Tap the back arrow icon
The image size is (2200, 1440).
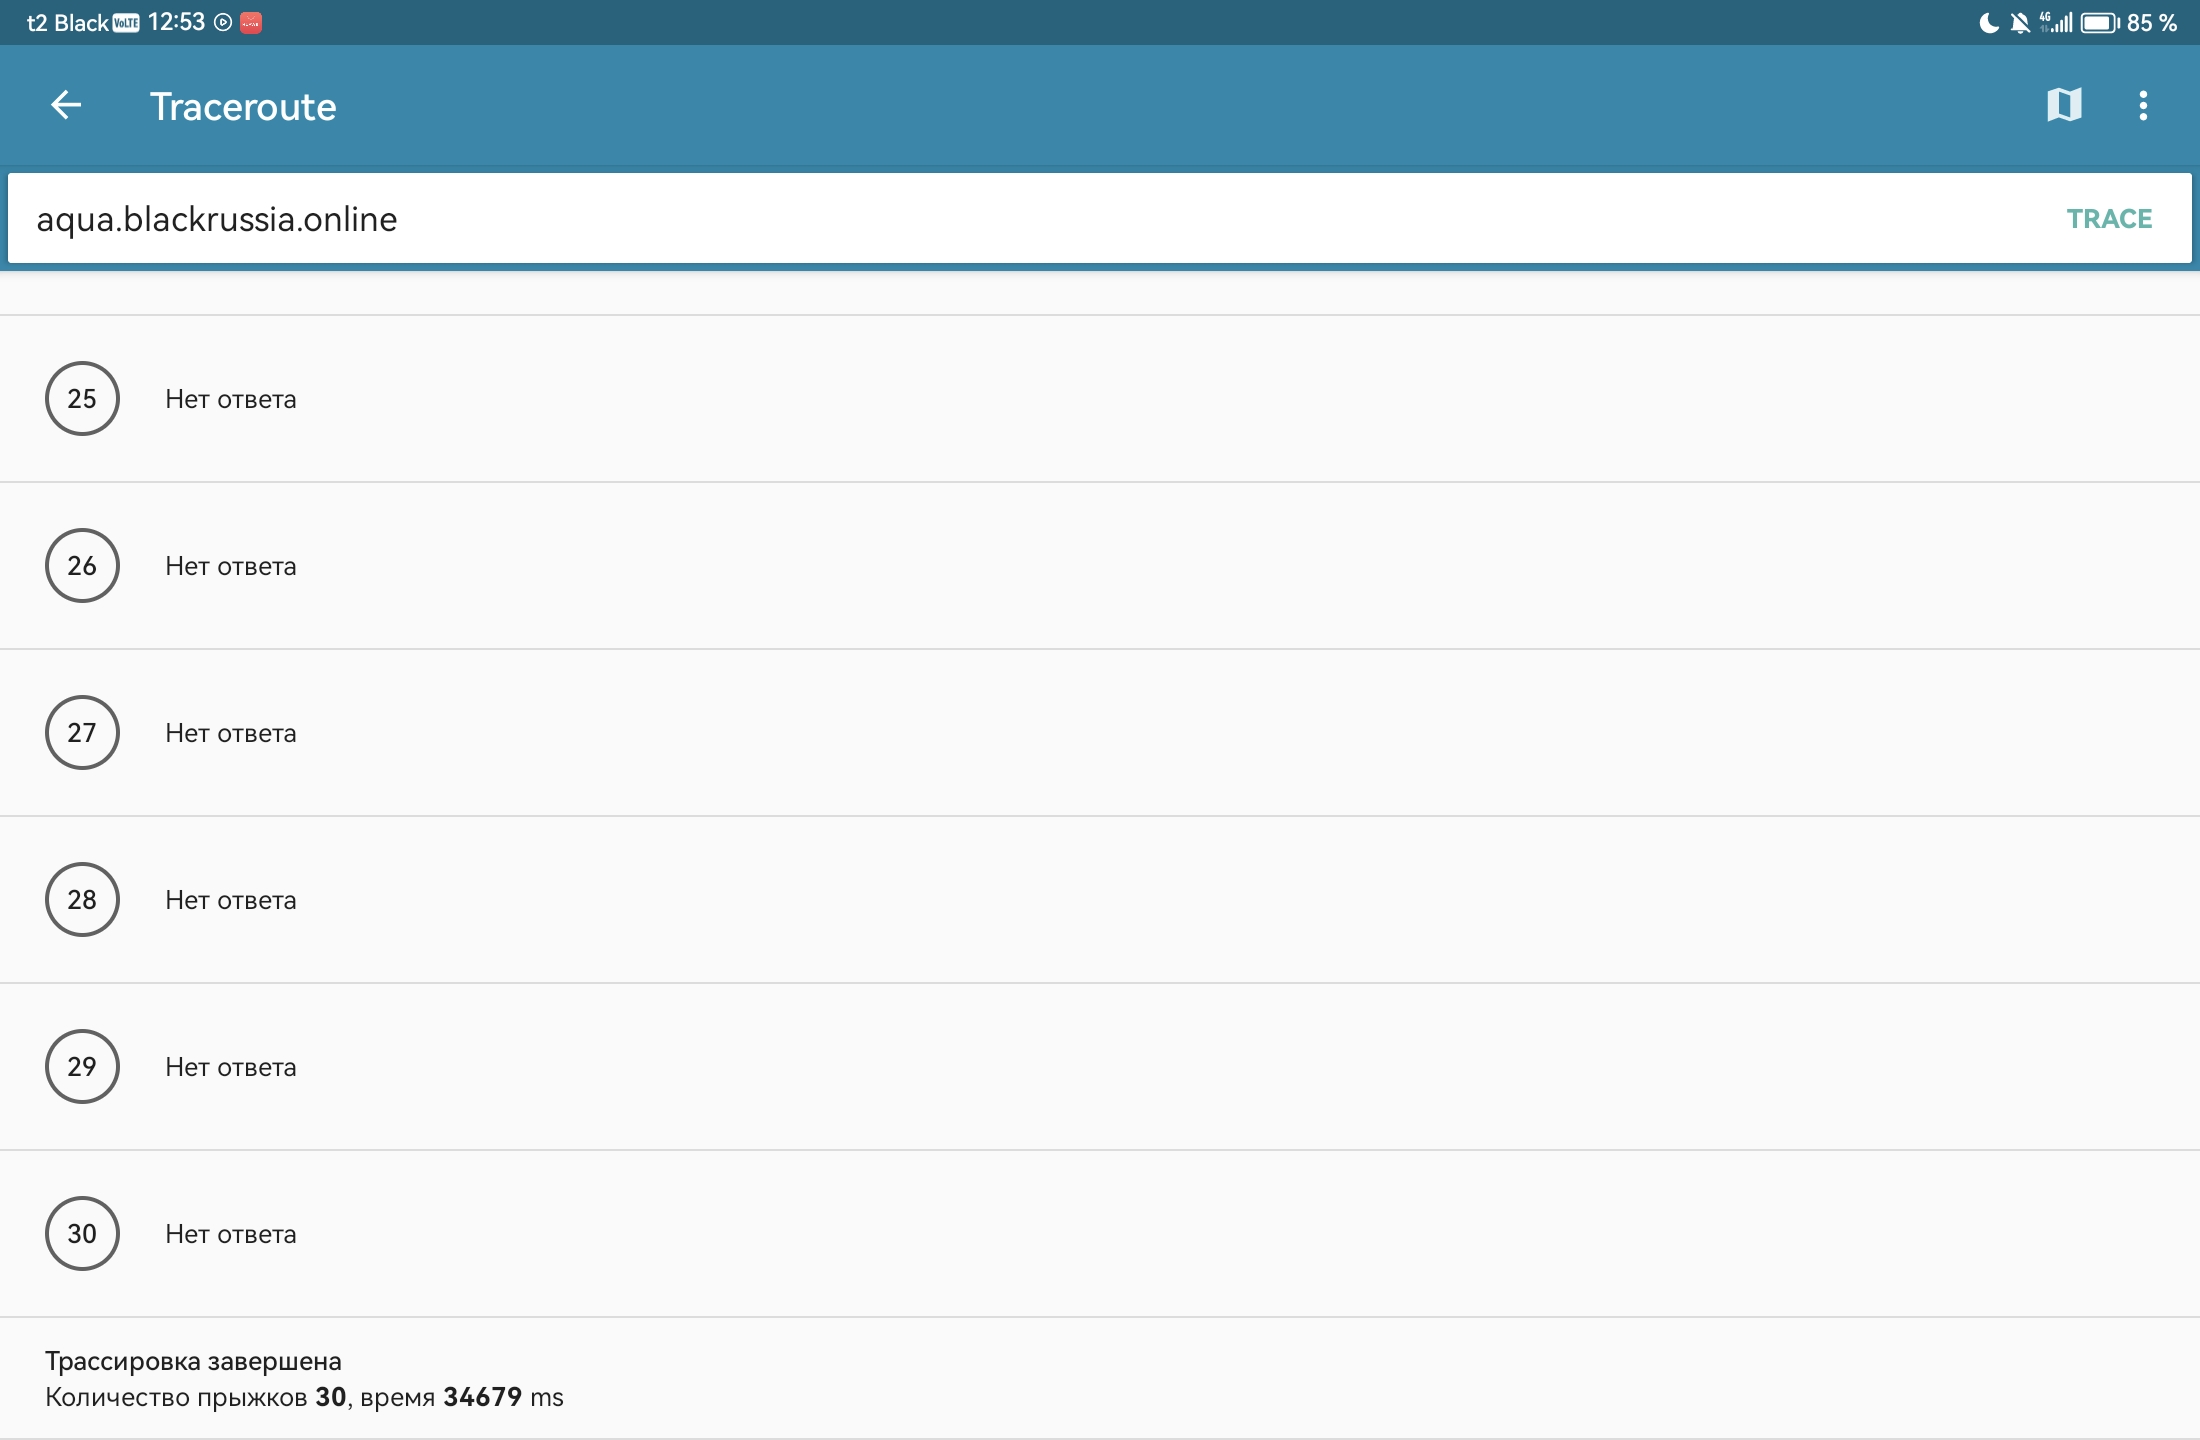(66, 105)
